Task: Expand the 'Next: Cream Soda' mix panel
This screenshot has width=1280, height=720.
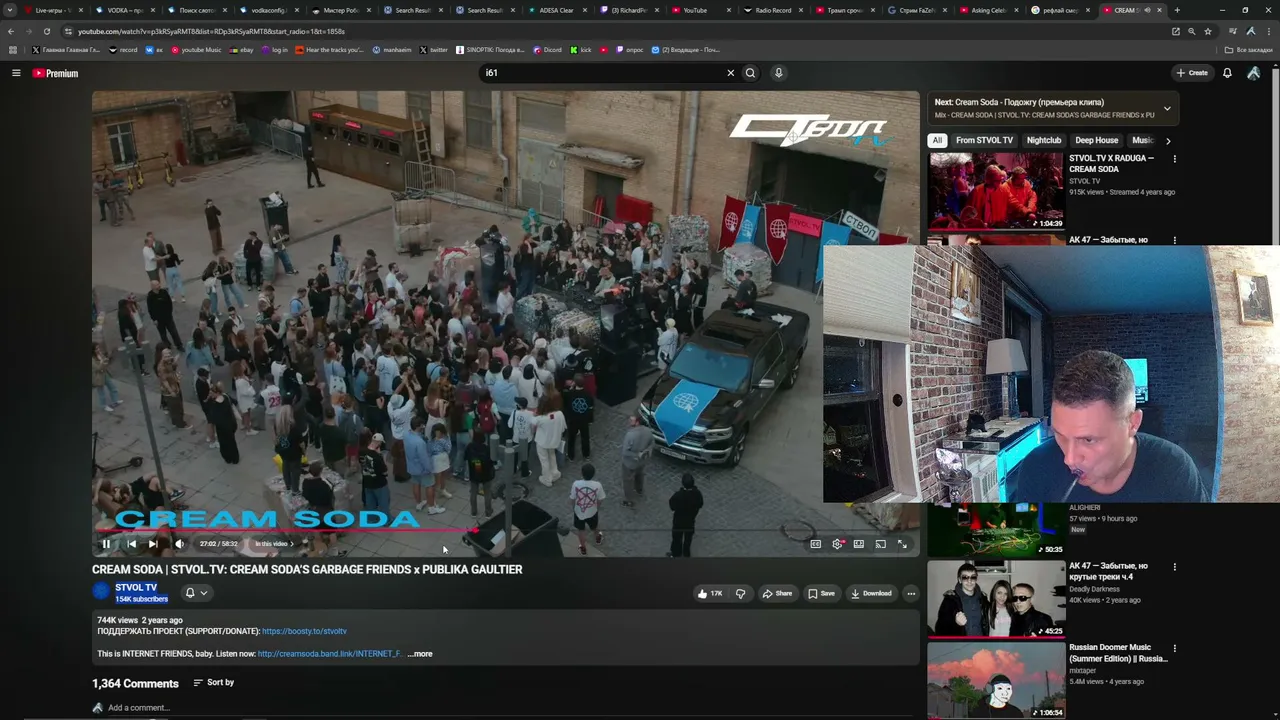Action: [x=1167, y=108]
